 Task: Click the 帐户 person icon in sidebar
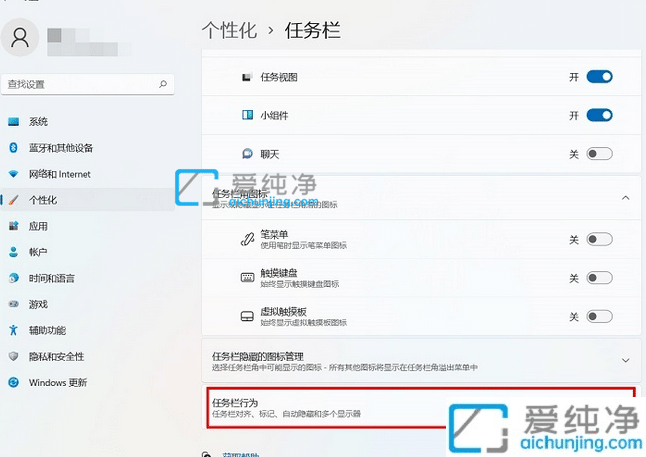pyautogui.click(x=14, y=252)
